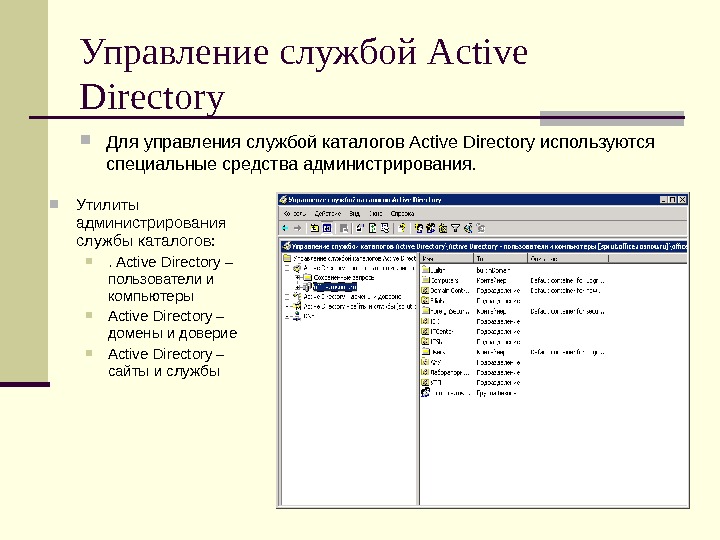Select the Domain Controllers row
Image resolution: width=720 pixels, height=540 pixels.
512,291
